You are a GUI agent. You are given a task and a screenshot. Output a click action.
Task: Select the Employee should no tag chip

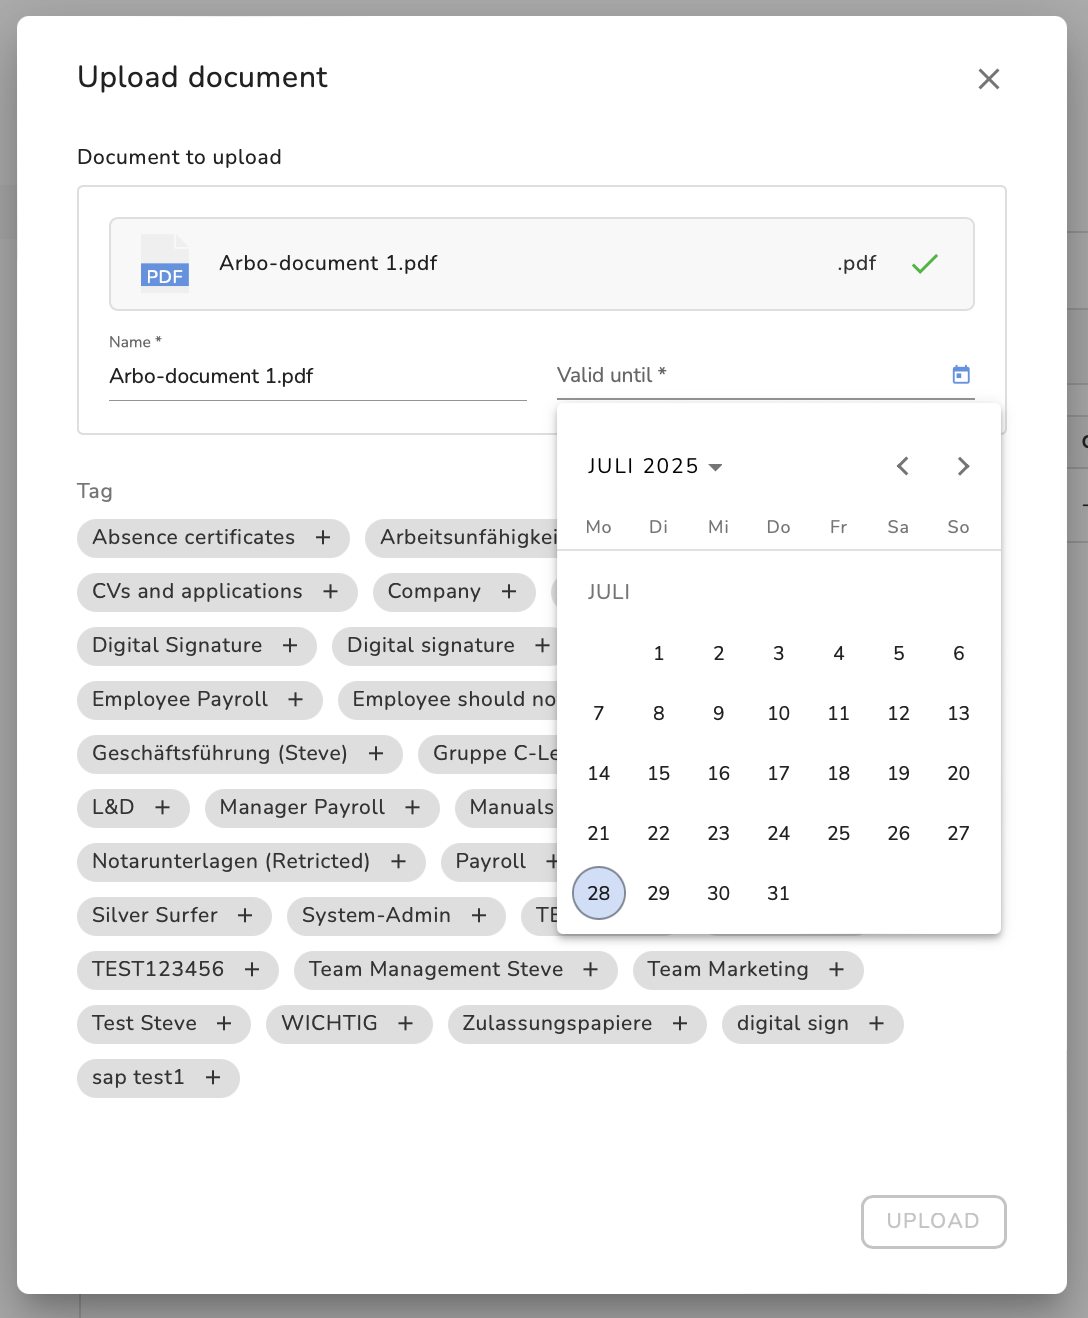point(447,700)
